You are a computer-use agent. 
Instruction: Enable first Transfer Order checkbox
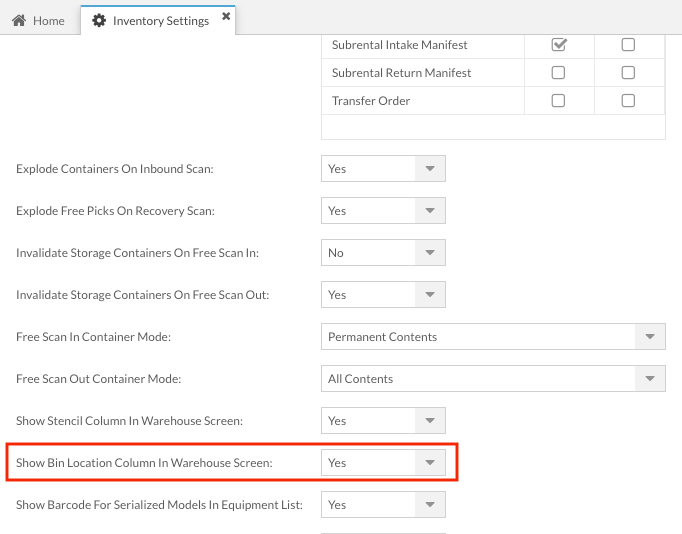559,101
